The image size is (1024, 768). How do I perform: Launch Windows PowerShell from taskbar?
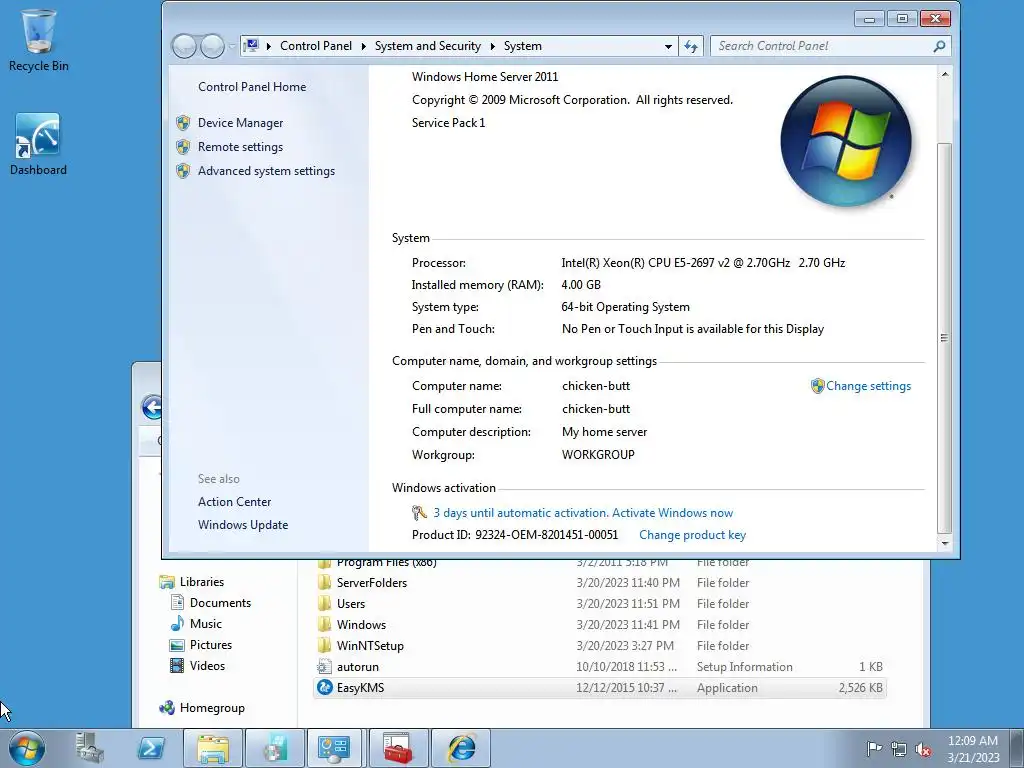(151, 748)
